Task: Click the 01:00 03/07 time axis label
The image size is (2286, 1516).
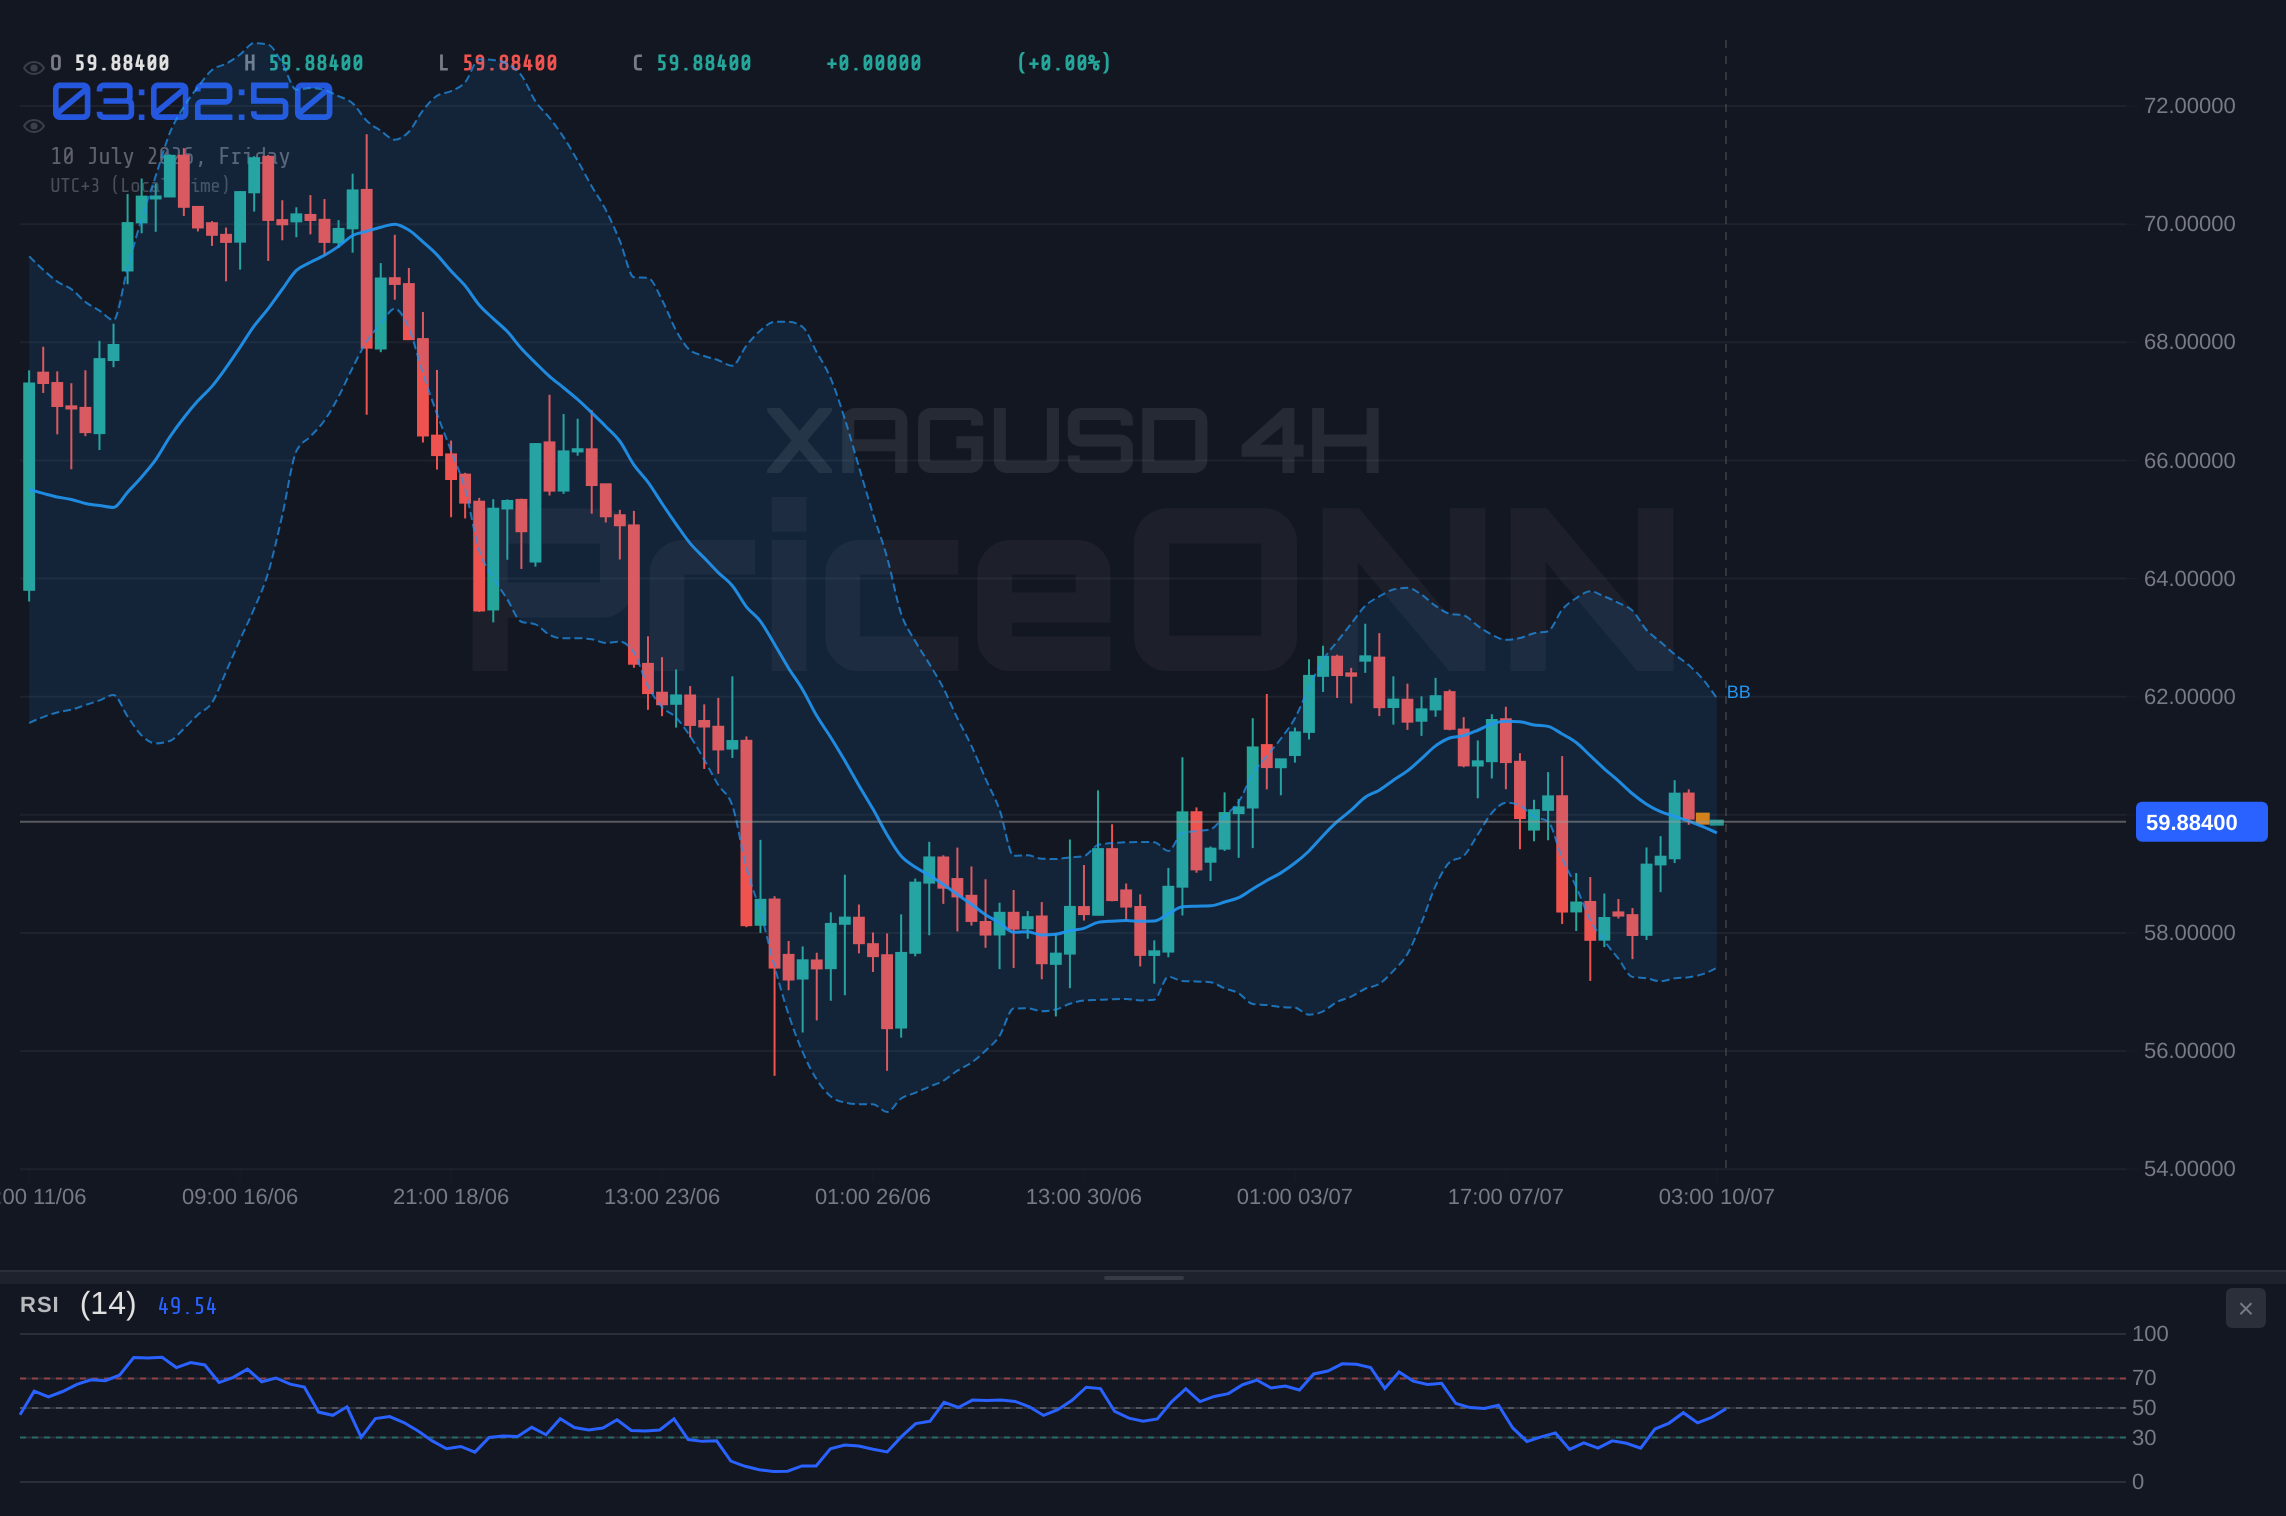Action: [1295, 1197]
